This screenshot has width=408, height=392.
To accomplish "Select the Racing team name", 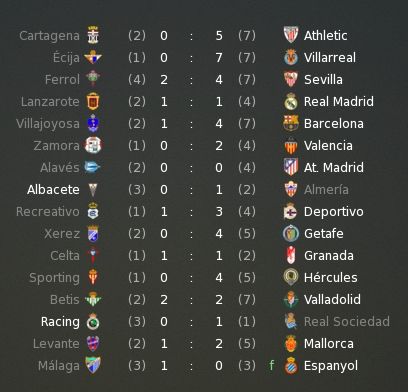I will coord(60,322).
